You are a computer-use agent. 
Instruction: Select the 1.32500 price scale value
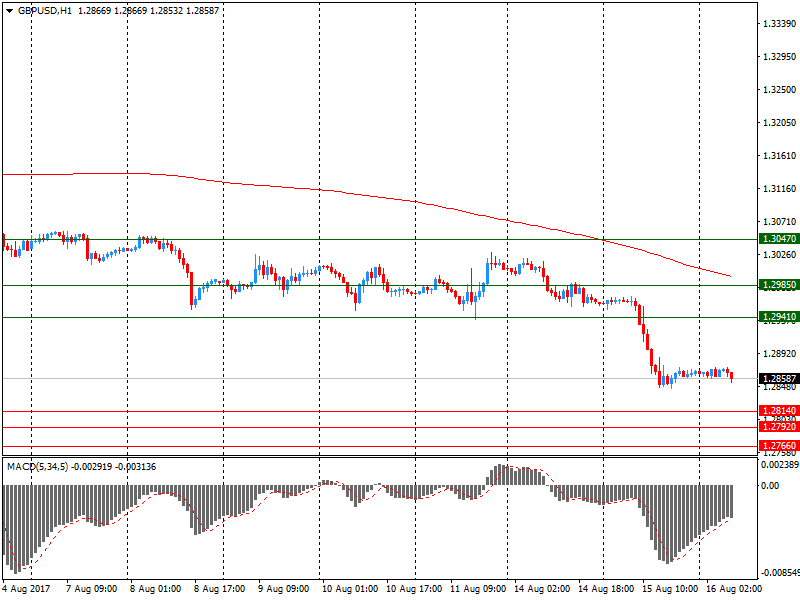coord(779,90)
